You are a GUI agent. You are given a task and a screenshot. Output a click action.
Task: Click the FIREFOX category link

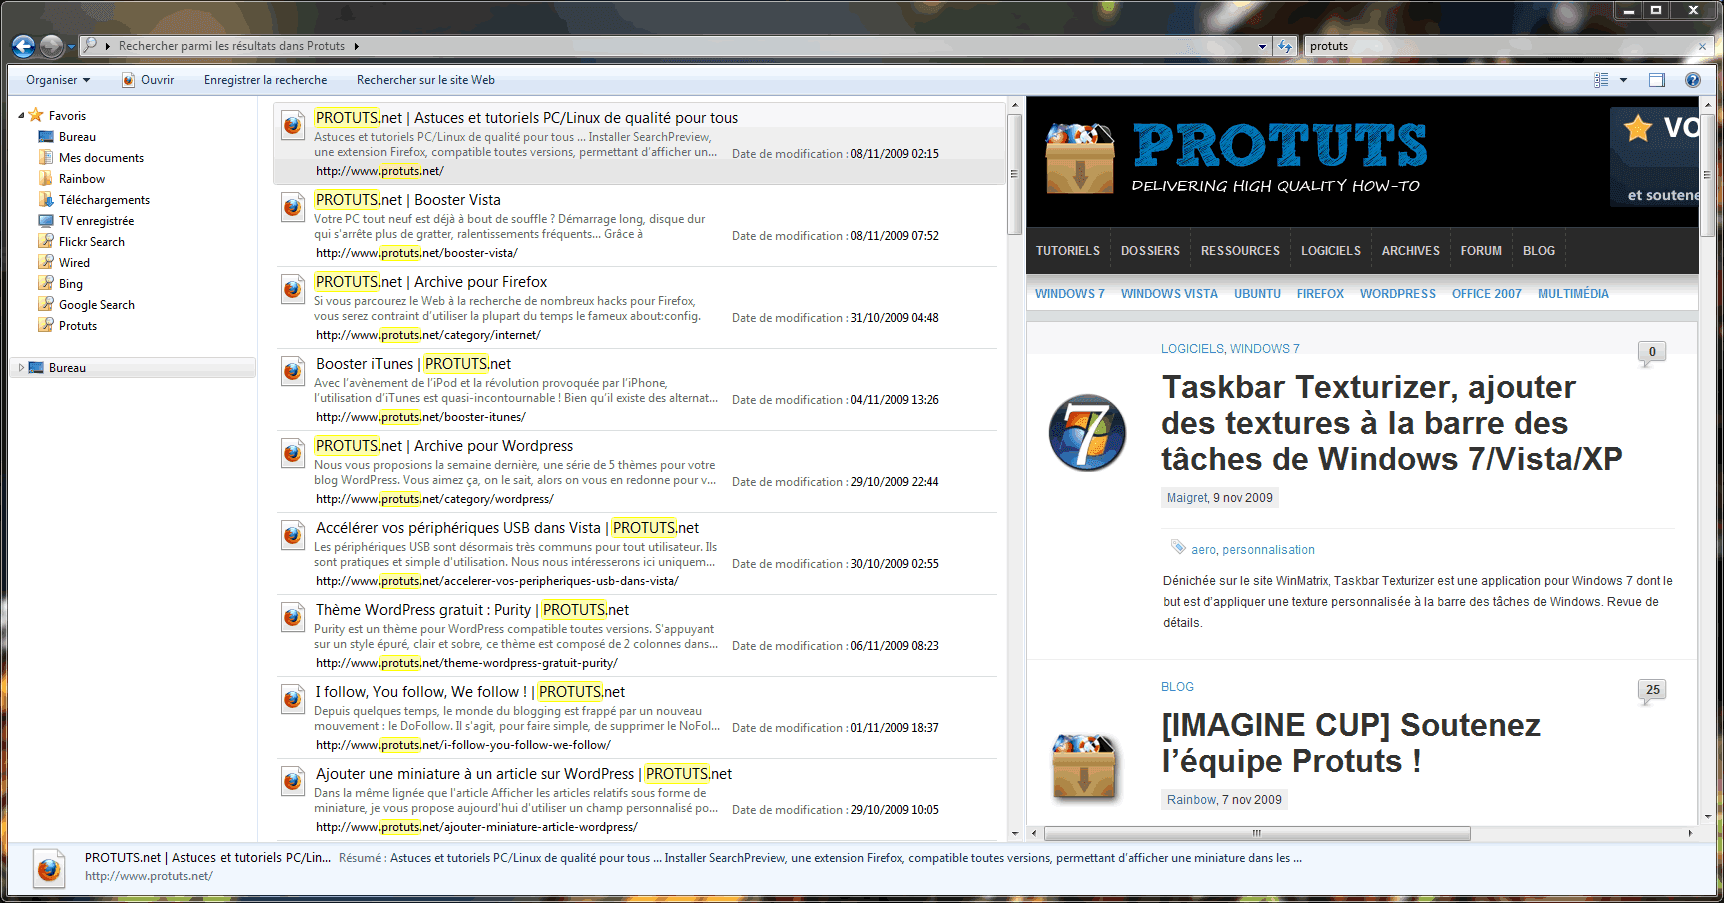pyautogui.click(x=1320, y=294)
